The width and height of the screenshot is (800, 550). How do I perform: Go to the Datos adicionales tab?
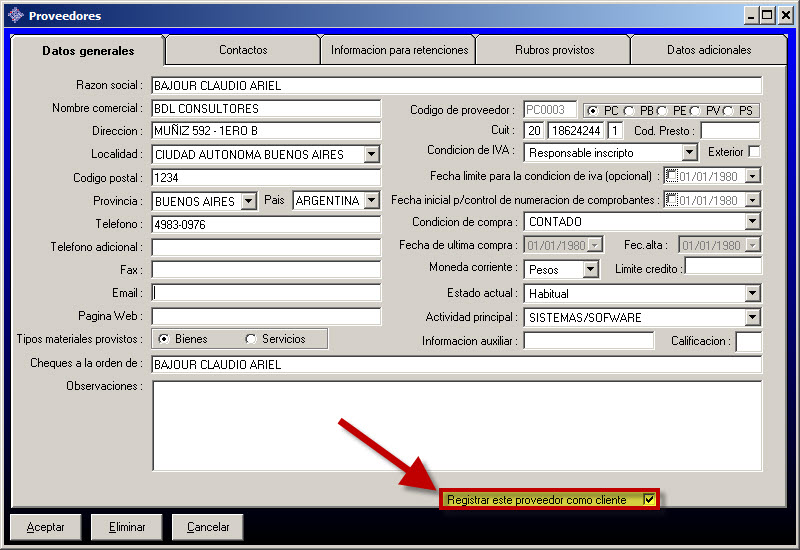709,50
